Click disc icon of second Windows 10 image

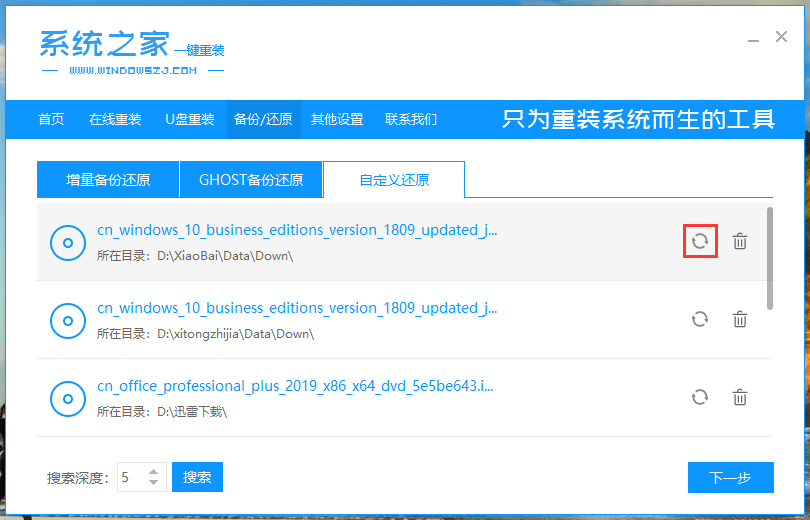(x=68, y=320)
